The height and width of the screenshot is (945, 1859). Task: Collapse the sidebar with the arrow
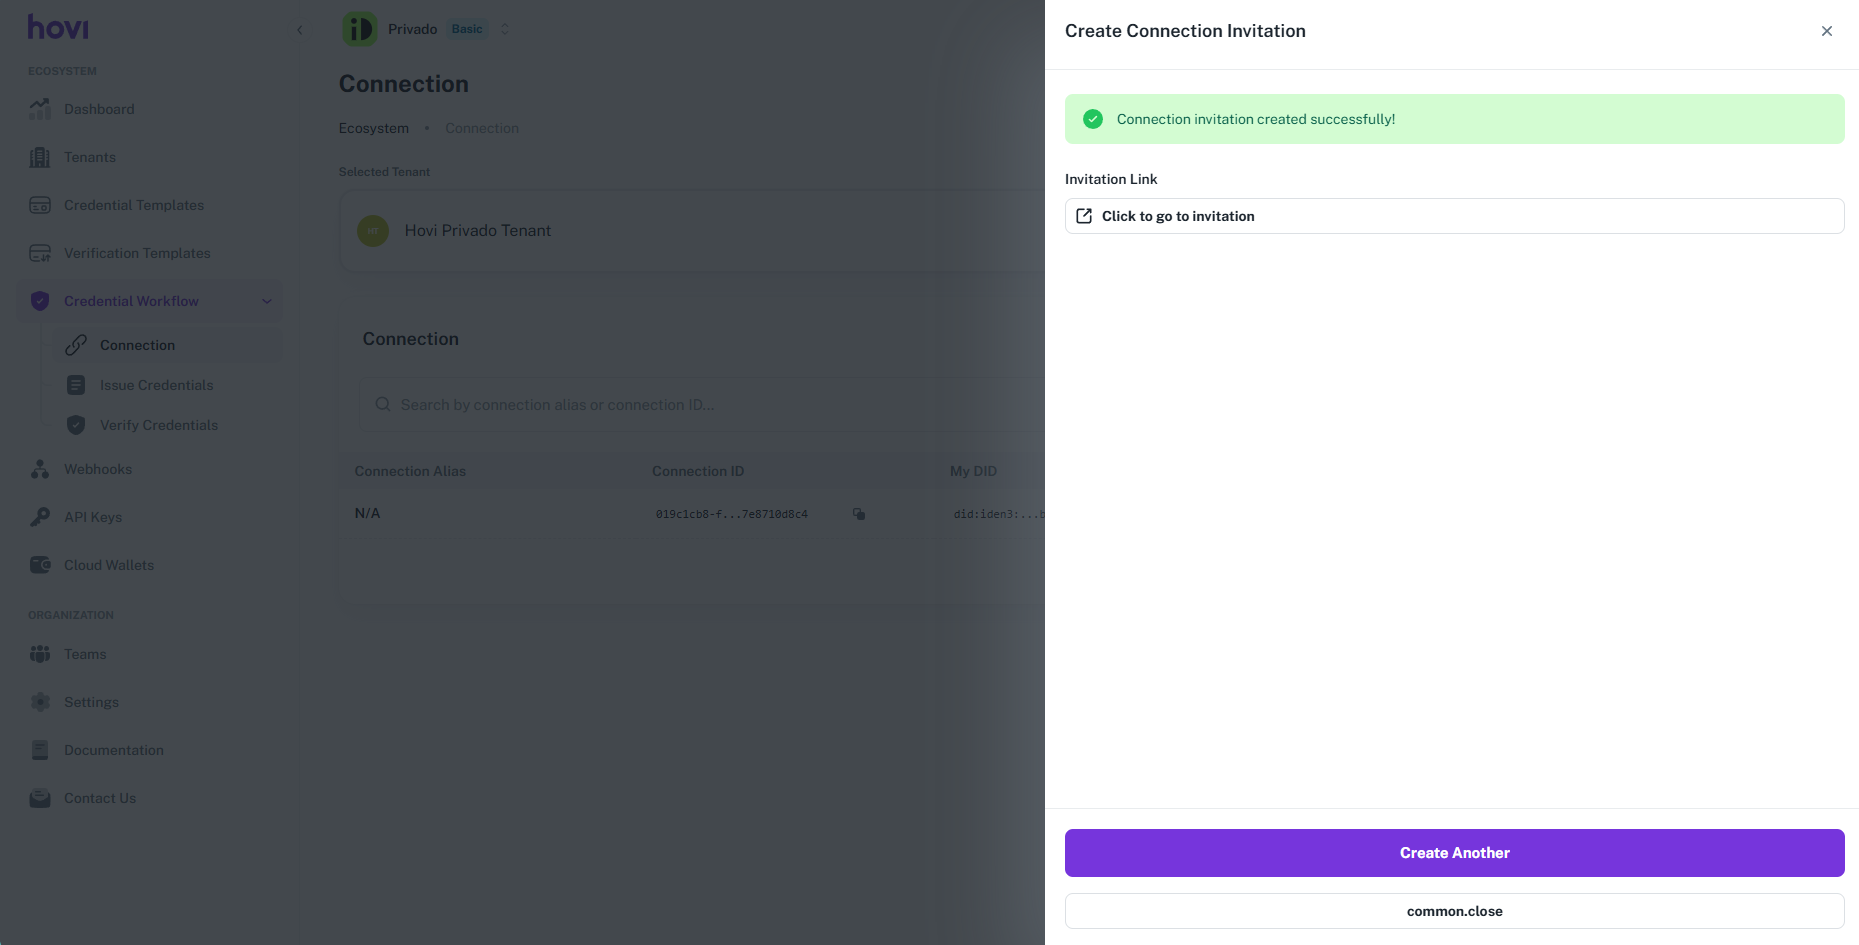299,30
